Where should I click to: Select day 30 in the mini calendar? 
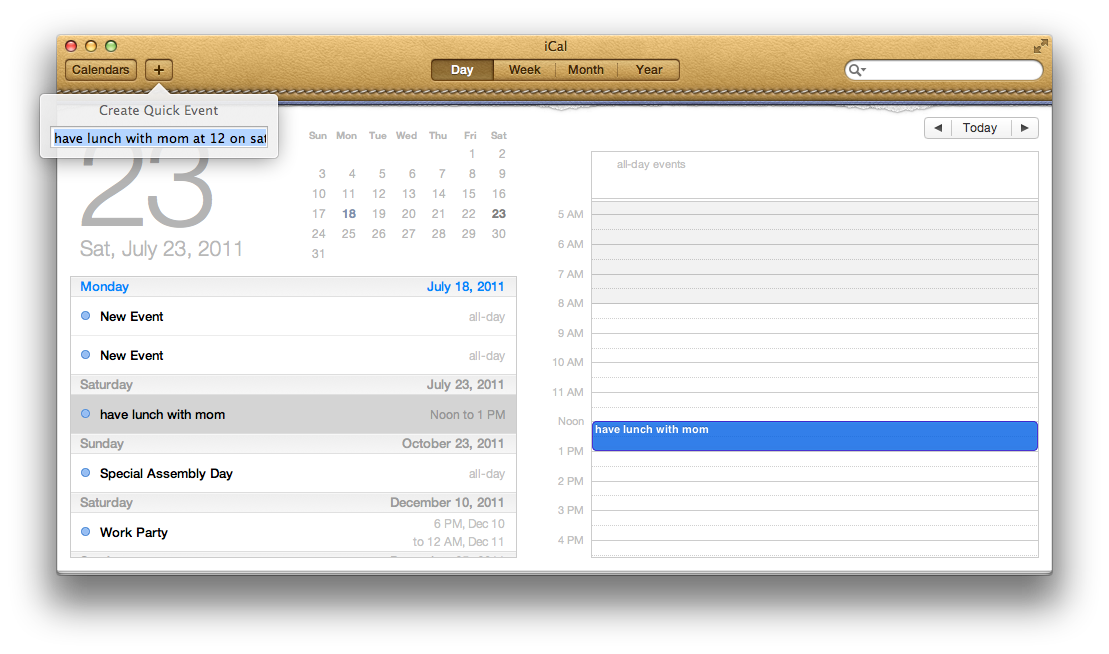(499, 234)
